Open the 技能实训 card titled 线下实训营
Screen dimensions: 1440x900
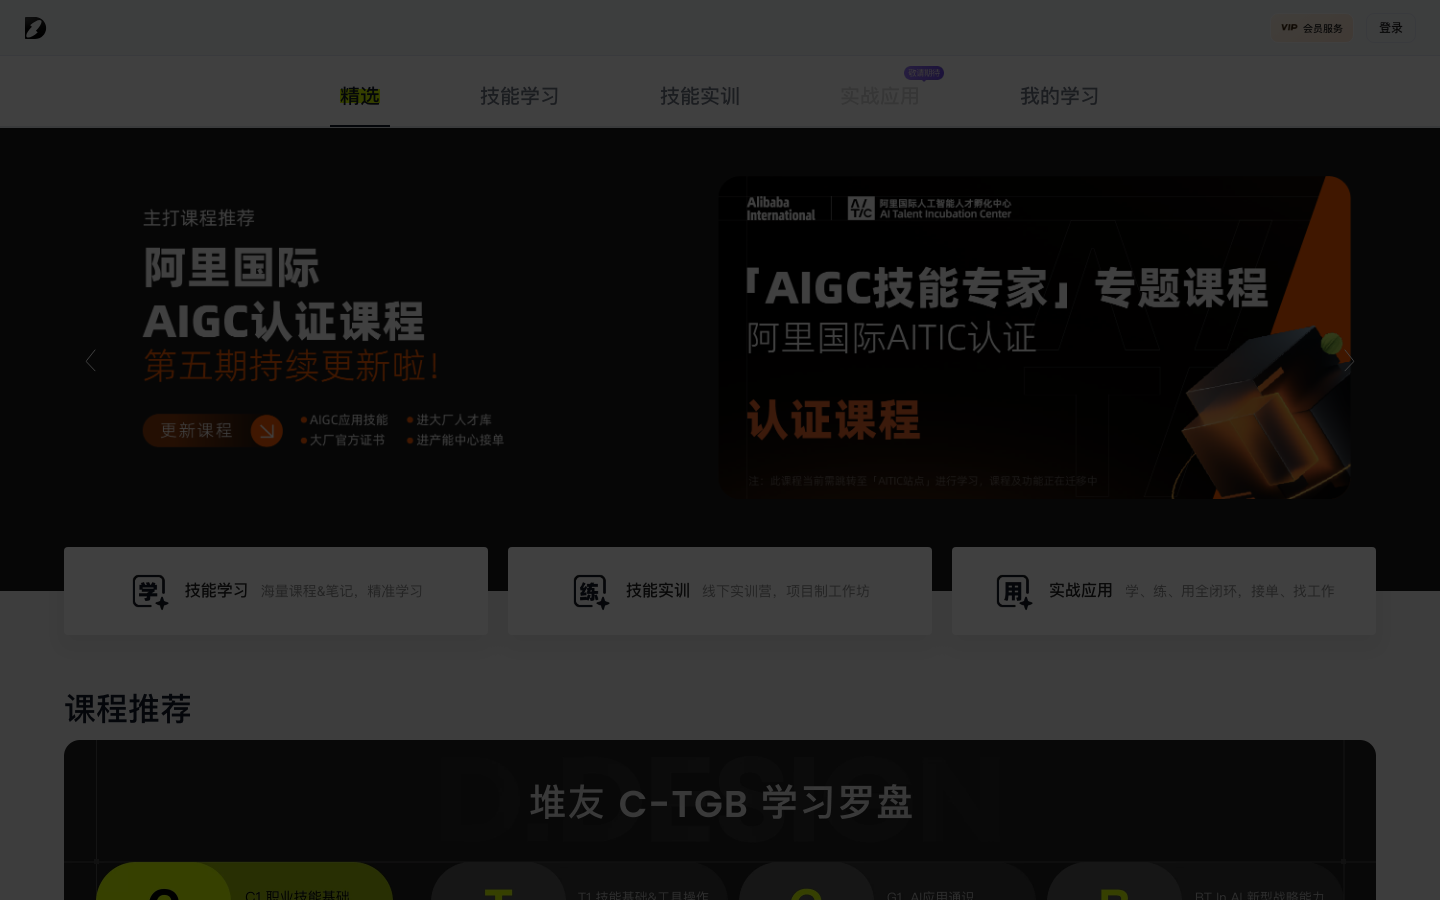720,591
